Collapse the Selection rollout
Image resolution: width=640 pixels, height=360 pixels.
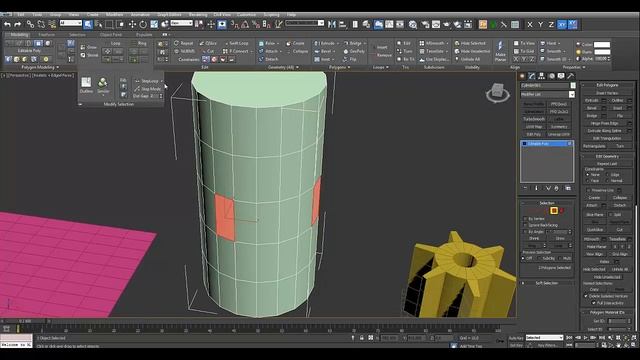pos(547,203)
